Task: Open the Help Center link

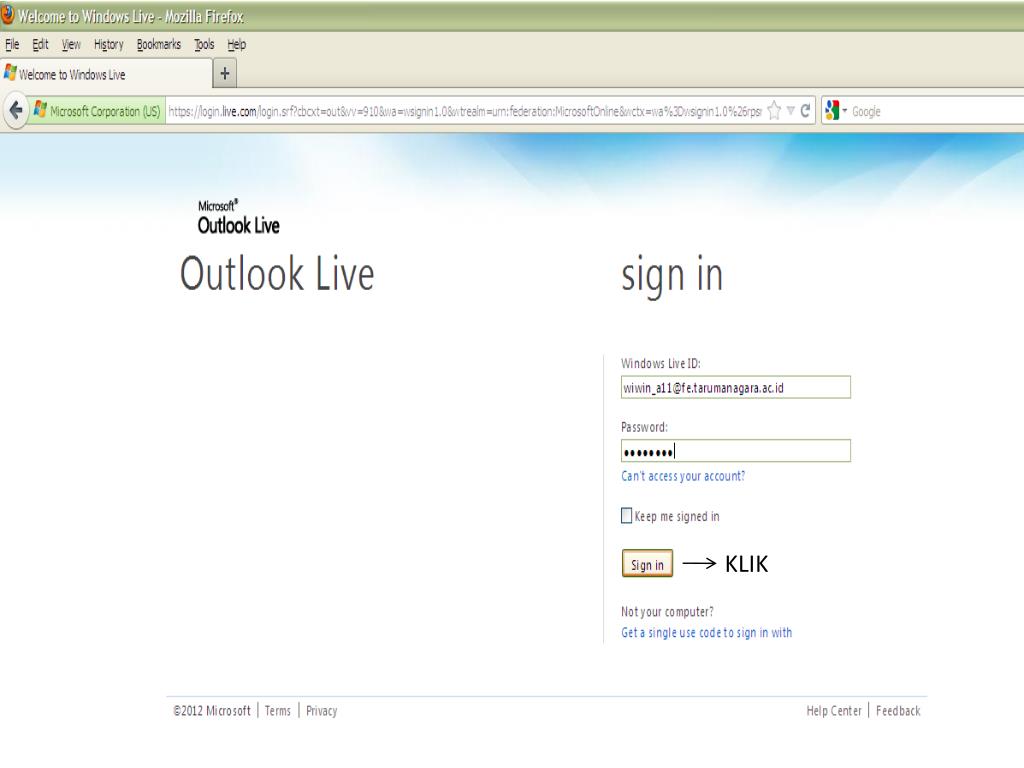Action: pos(834,711)
